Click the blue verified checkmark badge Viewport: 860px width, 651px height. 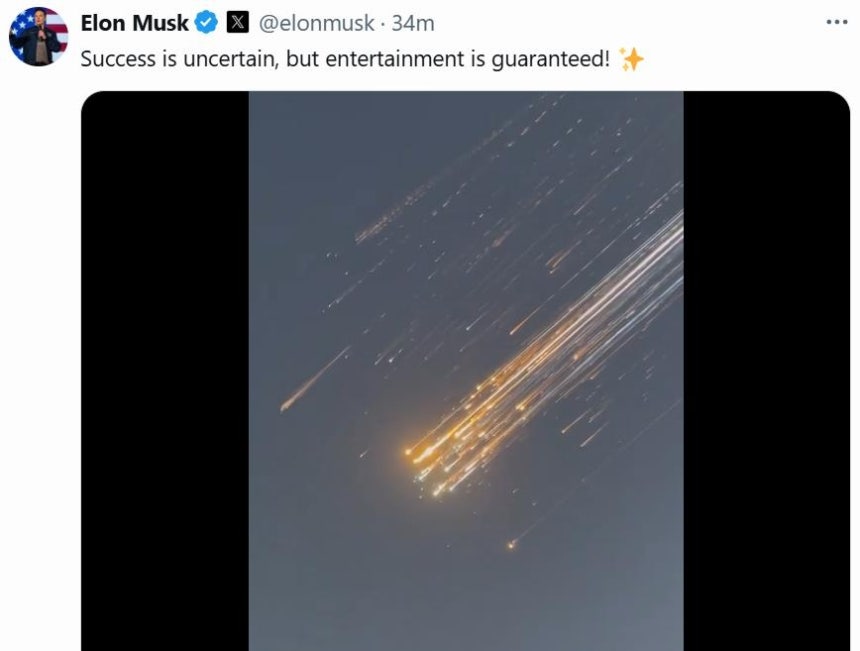point(207,23)
